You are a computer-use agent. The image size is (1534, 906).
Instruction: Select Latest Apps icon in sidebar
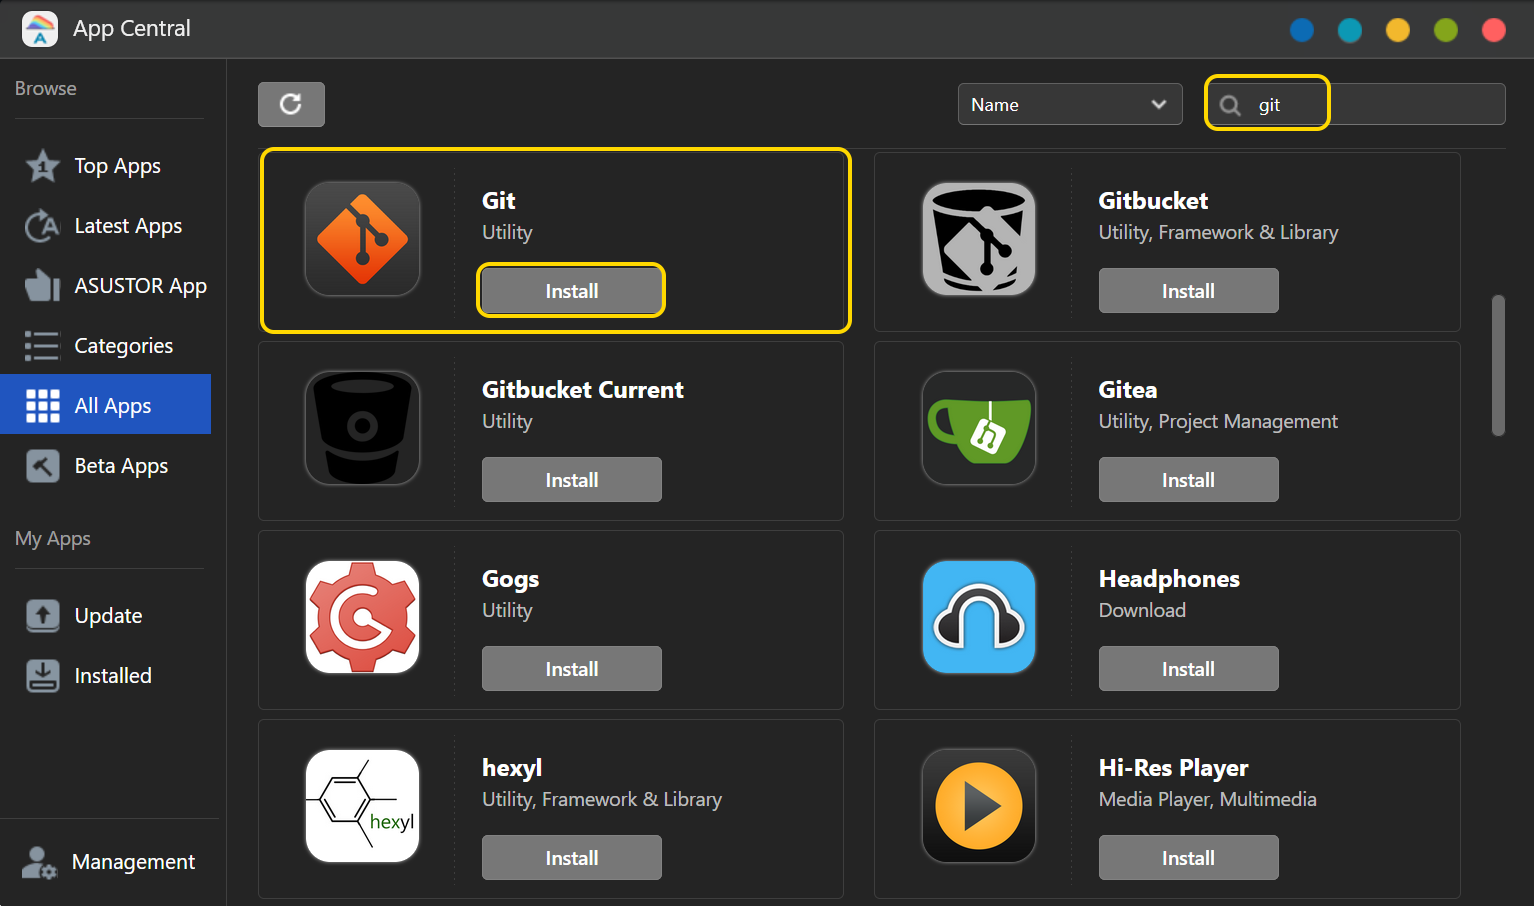pos(42,226)
